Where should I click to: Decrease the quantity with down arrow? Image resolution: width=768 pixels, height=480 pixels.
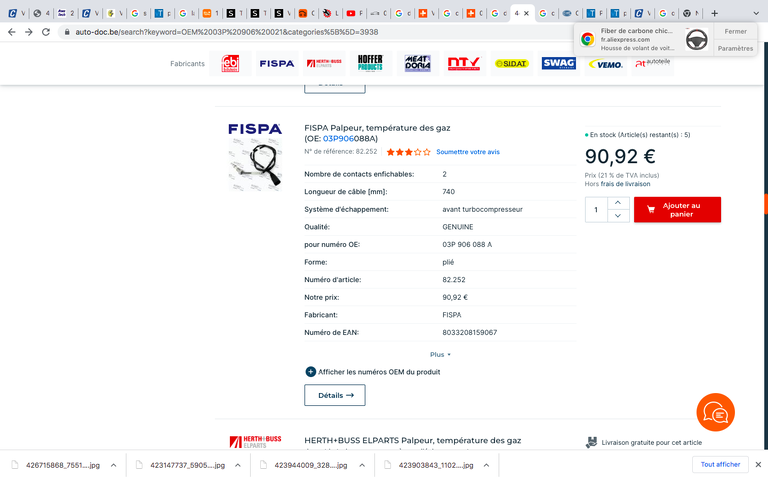click(618, 216)
